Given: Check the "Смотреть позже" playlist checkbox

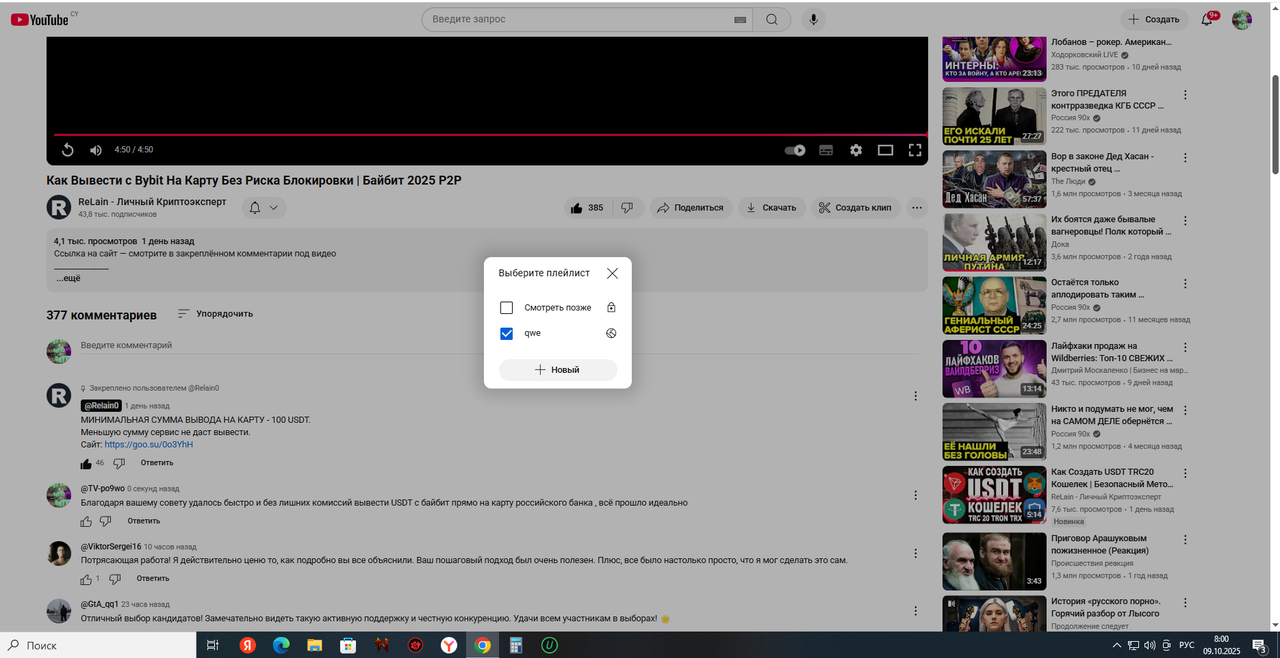Looking at the screenshot, I should (506, 308).
